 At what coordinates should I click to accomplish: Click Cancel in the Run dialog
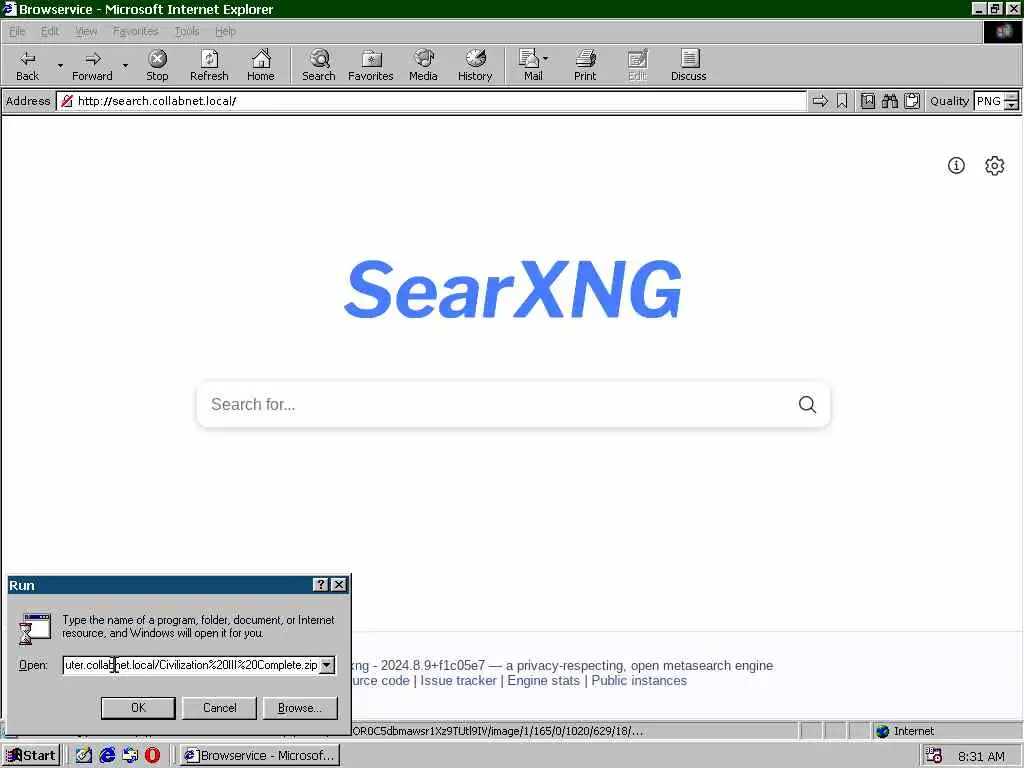pyautogui.click(x=219, y=708)
